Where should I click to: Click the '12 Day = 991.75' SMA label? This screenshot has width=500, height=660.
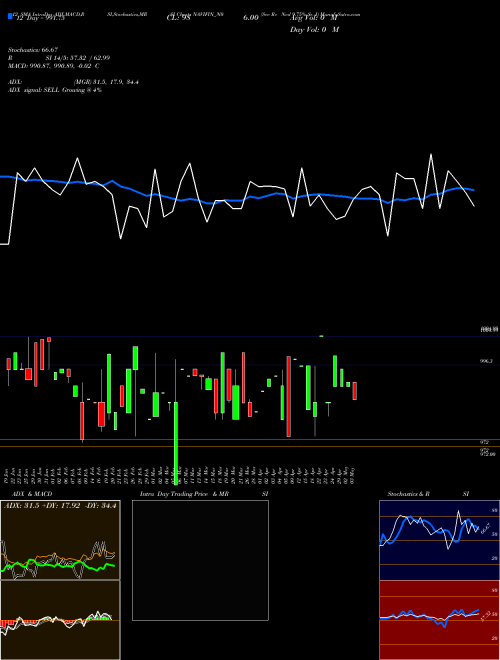tap(39, 18)
